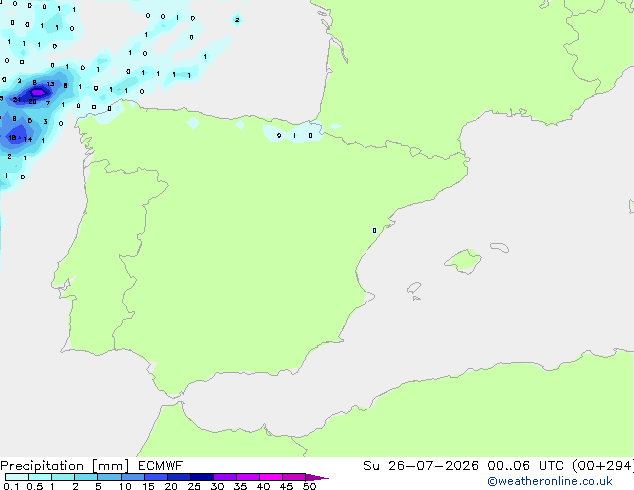Click the isolated '2' value in the diamond cell
The image size is (634, 490).
tap(237, 19)
